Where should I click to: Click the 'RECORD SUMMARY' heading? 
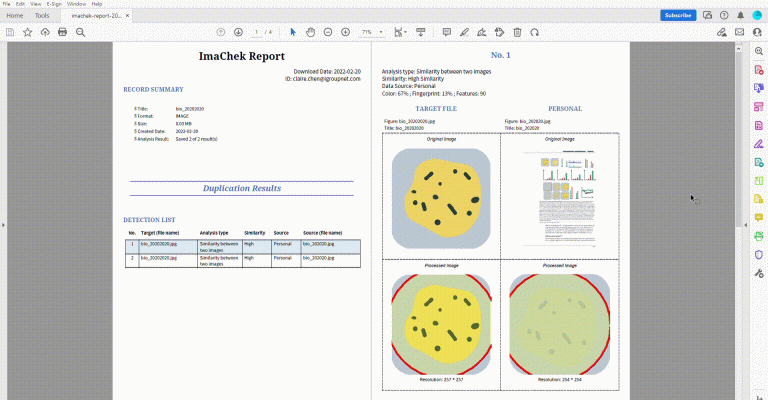(153, 90)
